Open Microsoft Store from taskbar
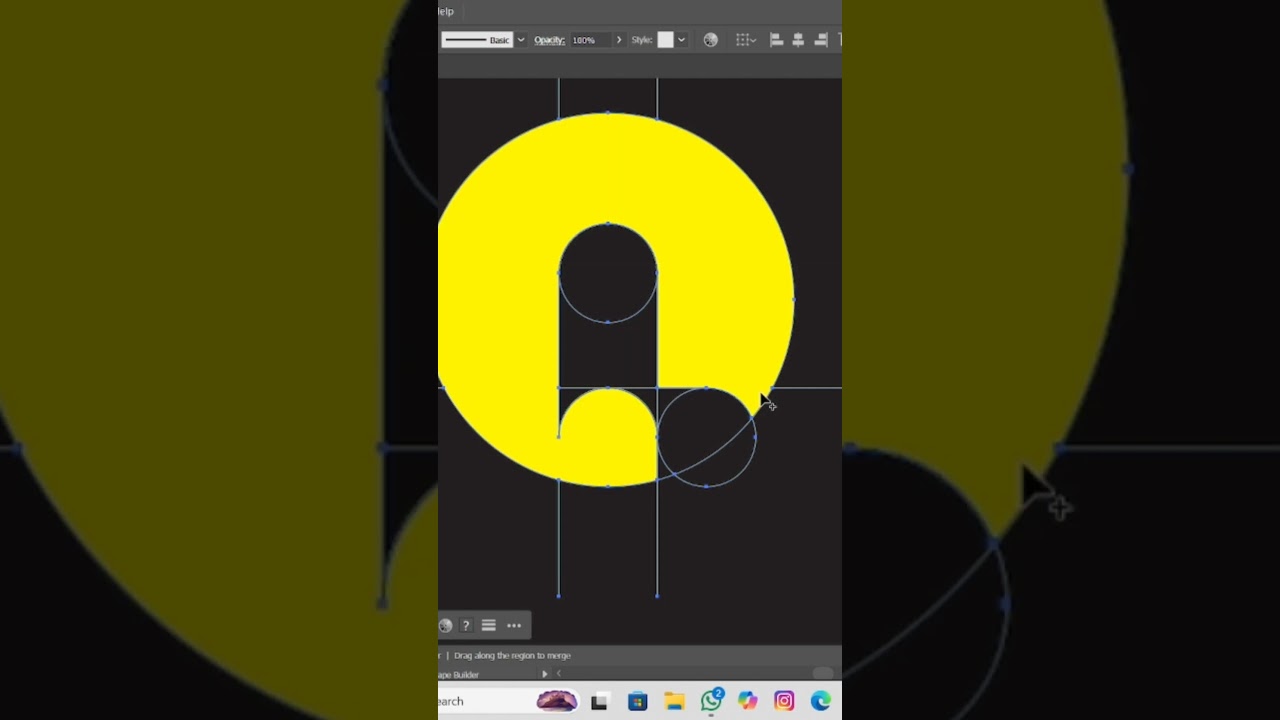Viewport: 1280px width, 720px height. point(637,702)
